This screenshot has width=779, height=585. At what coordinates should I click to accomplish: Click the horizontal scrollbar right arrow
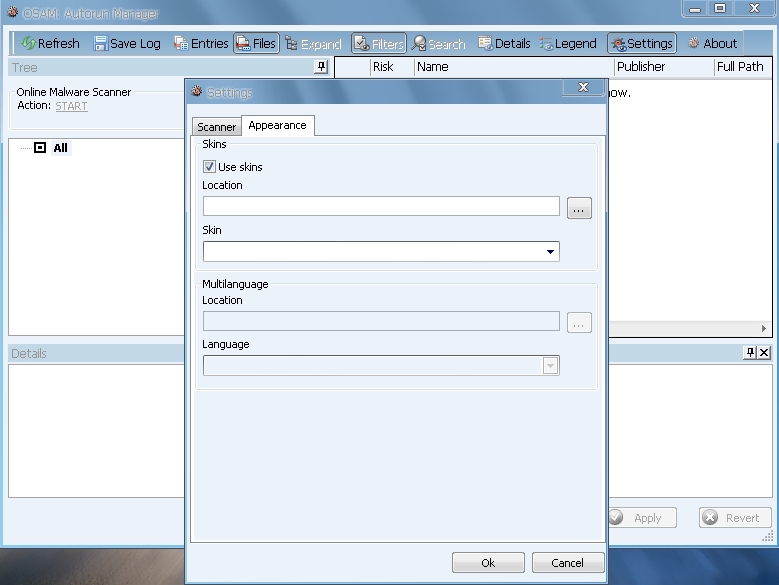tap(764, 328)
